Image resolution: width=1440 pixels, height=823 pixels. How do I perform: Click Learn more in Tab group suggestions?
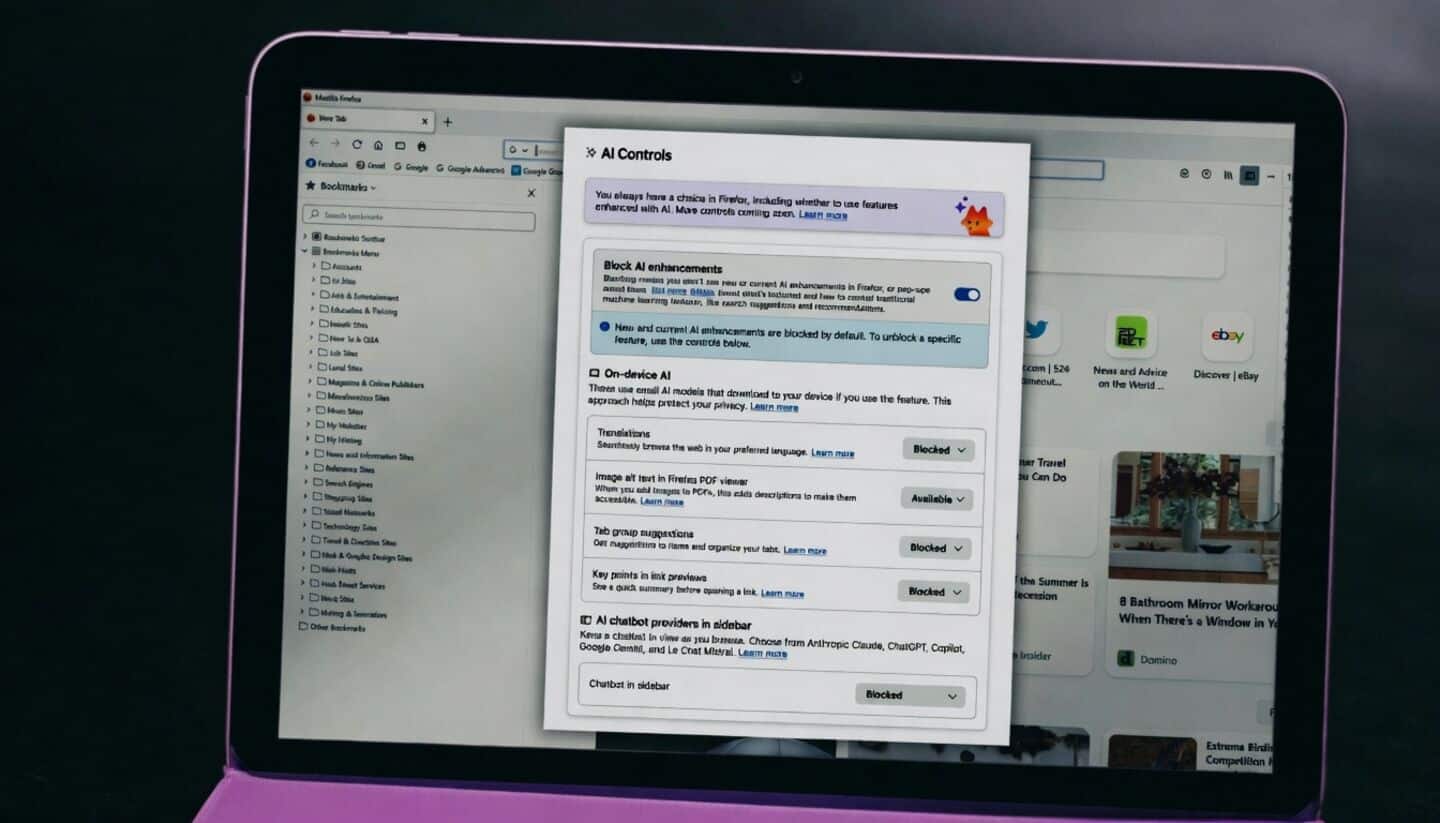click(804, 550)
